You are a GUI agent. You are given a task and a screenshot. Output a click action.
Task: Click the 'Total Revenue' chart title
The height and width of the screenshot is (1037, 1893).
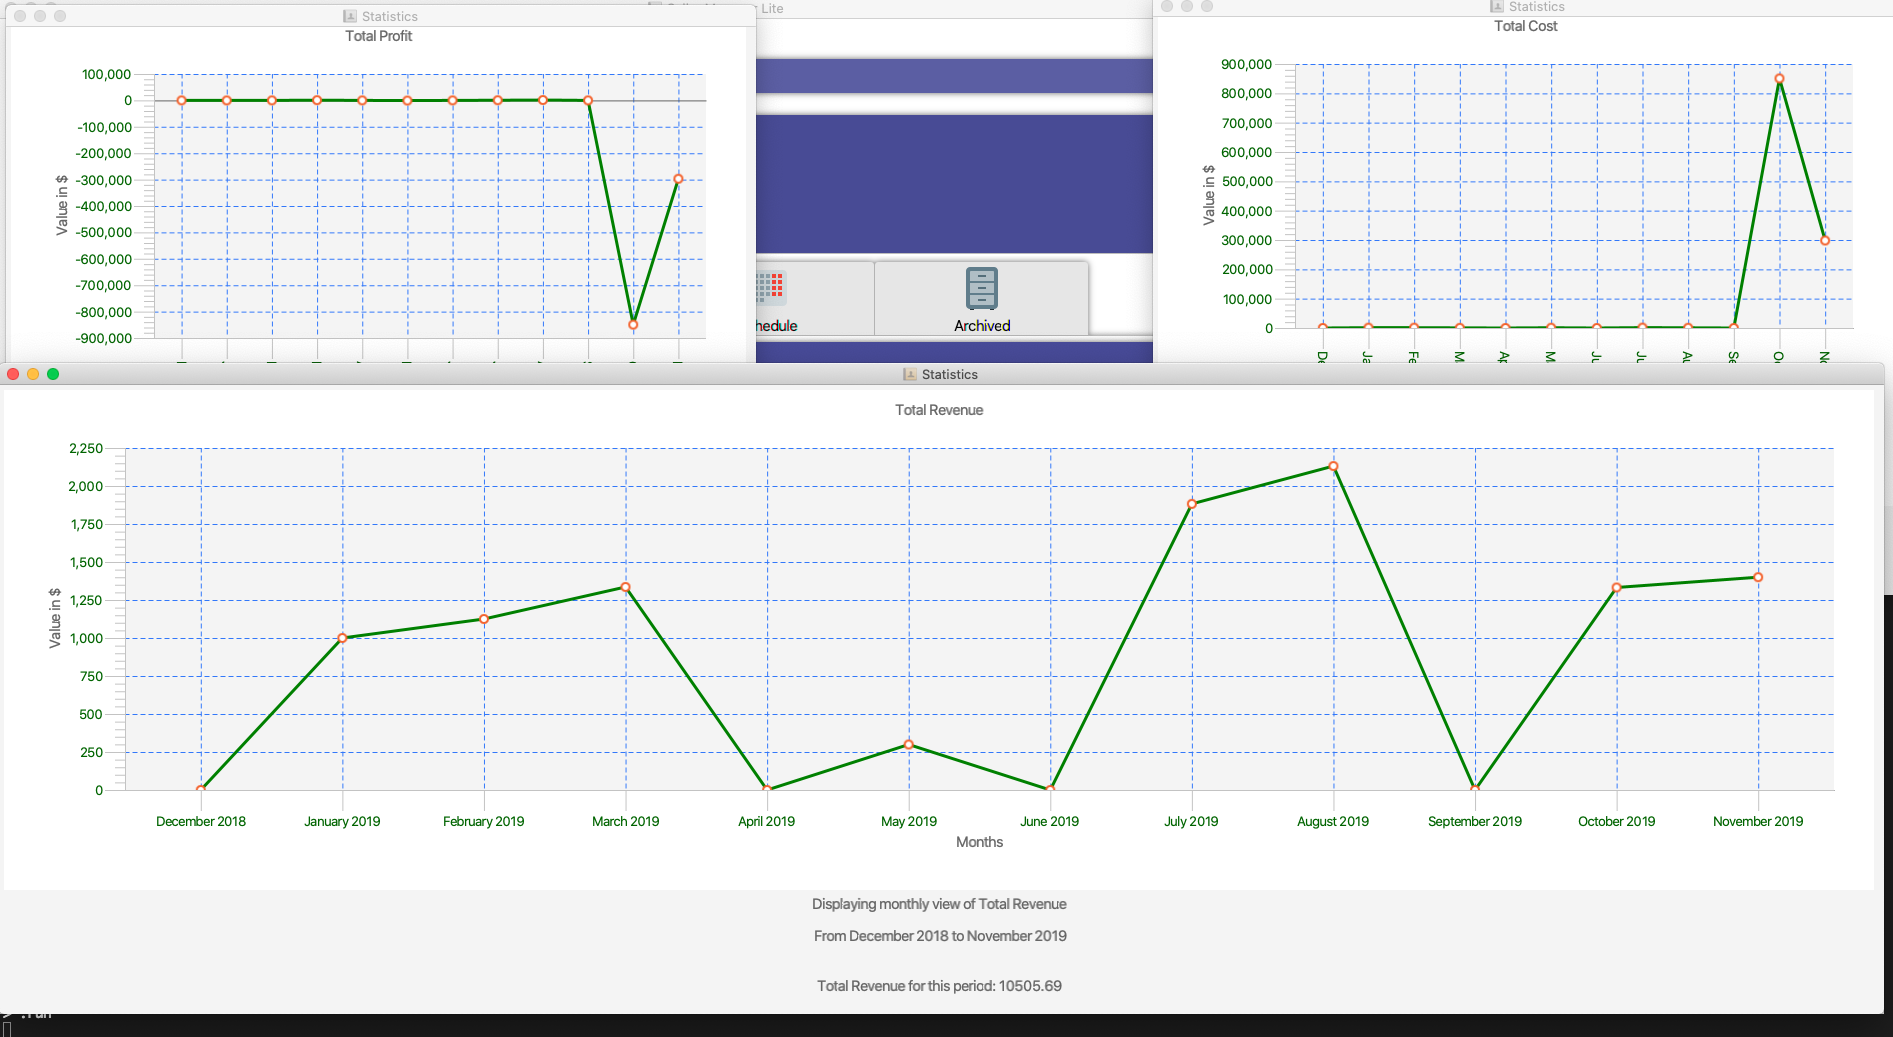[x=939, y=410]
